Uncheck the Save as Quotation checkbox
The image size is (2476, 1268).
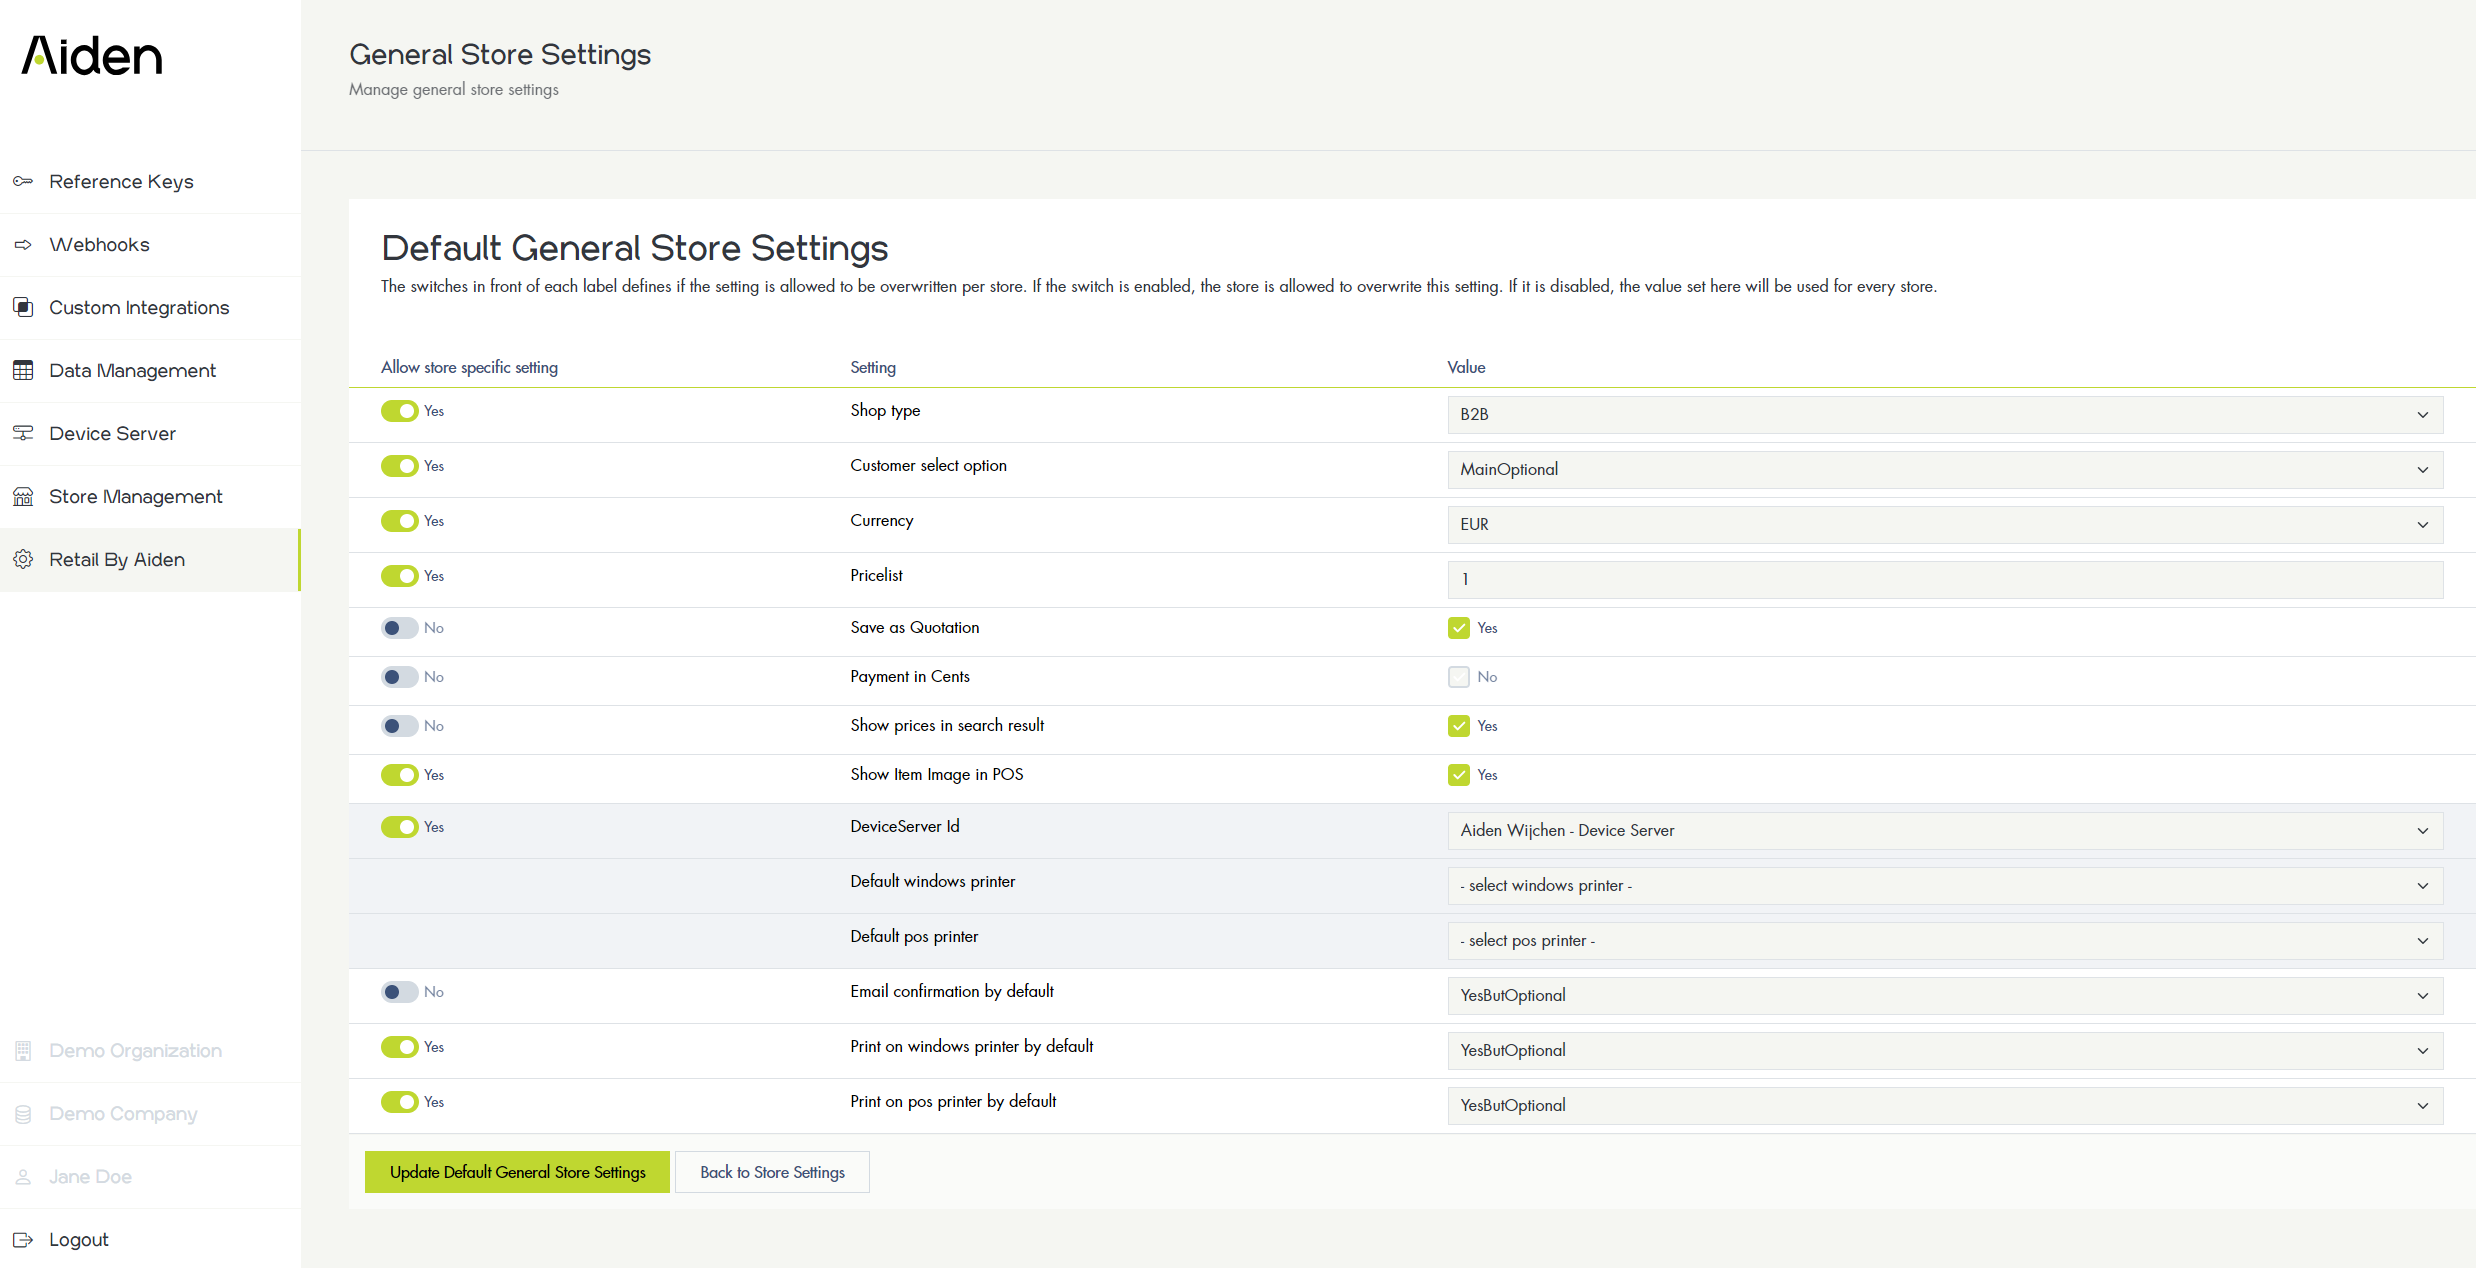(1458, 628)
